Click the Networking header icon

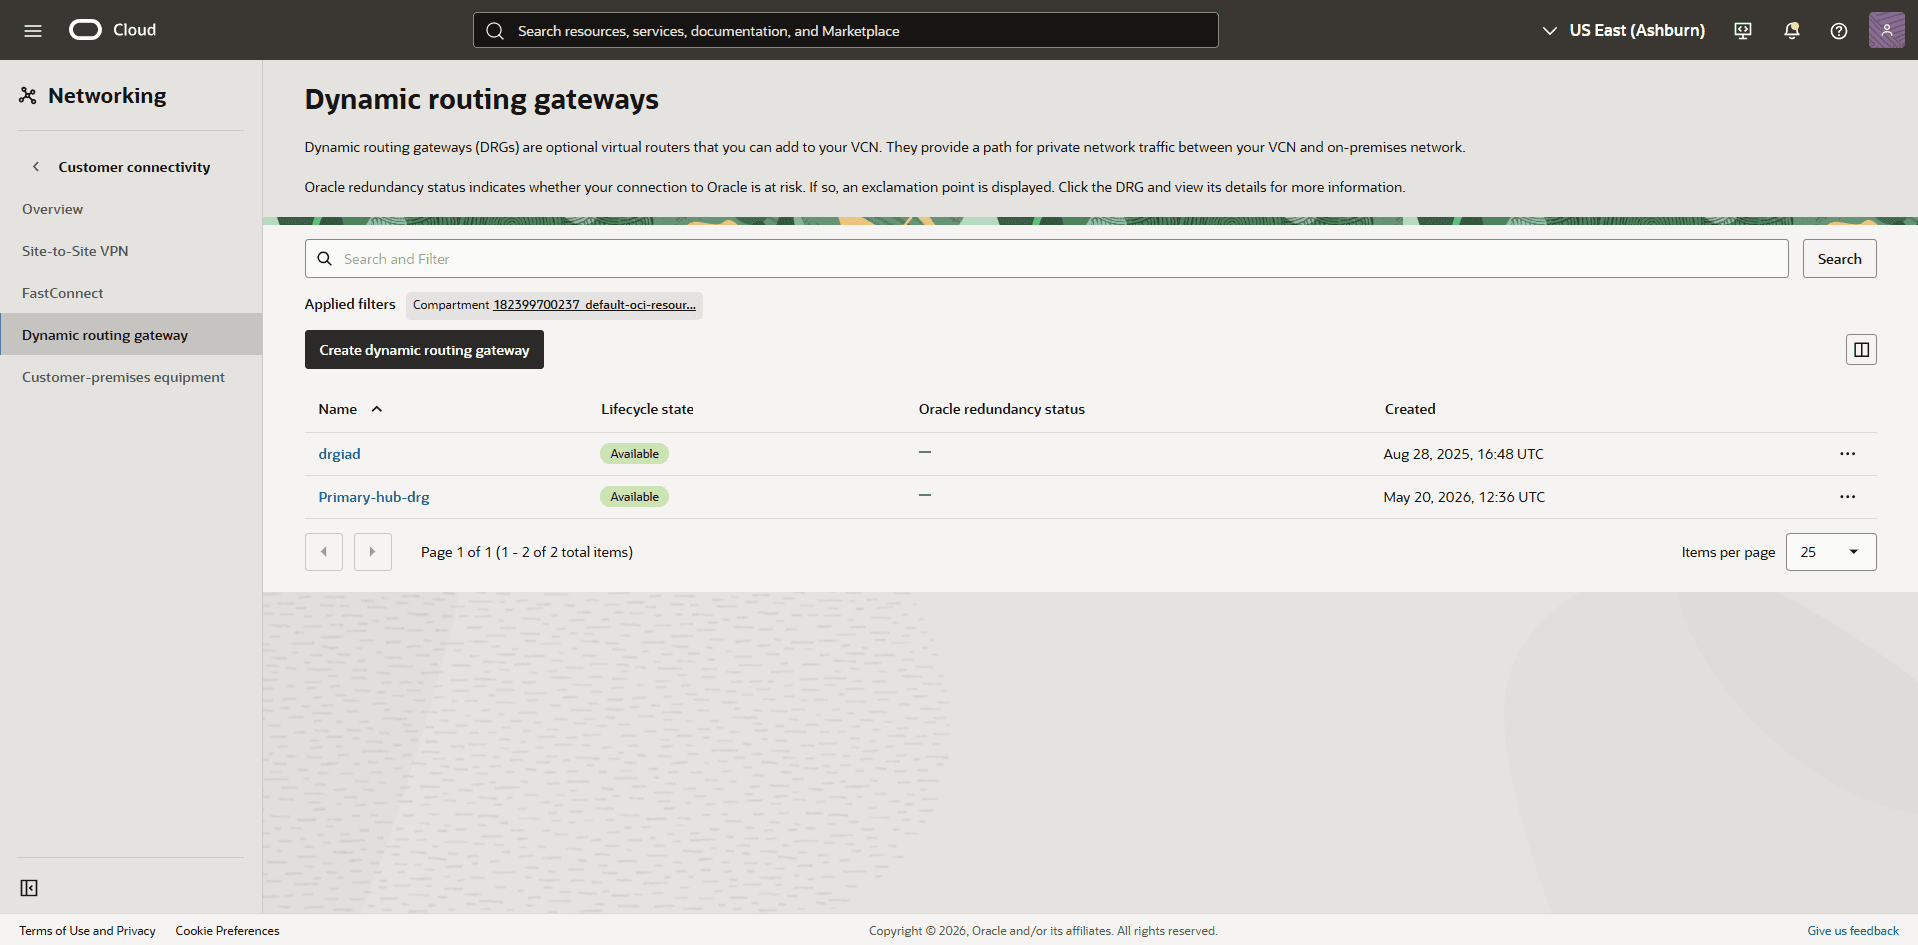click(28, 96)
